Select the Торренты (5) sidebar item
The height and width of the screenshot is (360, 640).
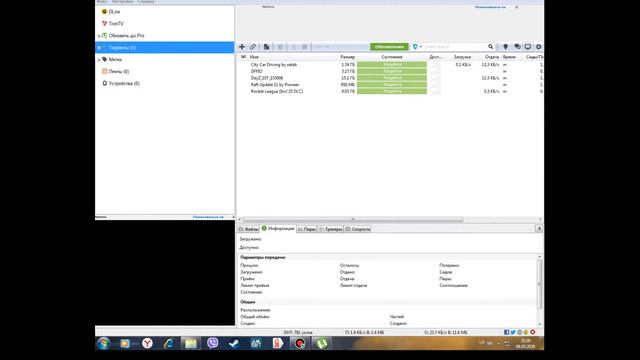164,47
